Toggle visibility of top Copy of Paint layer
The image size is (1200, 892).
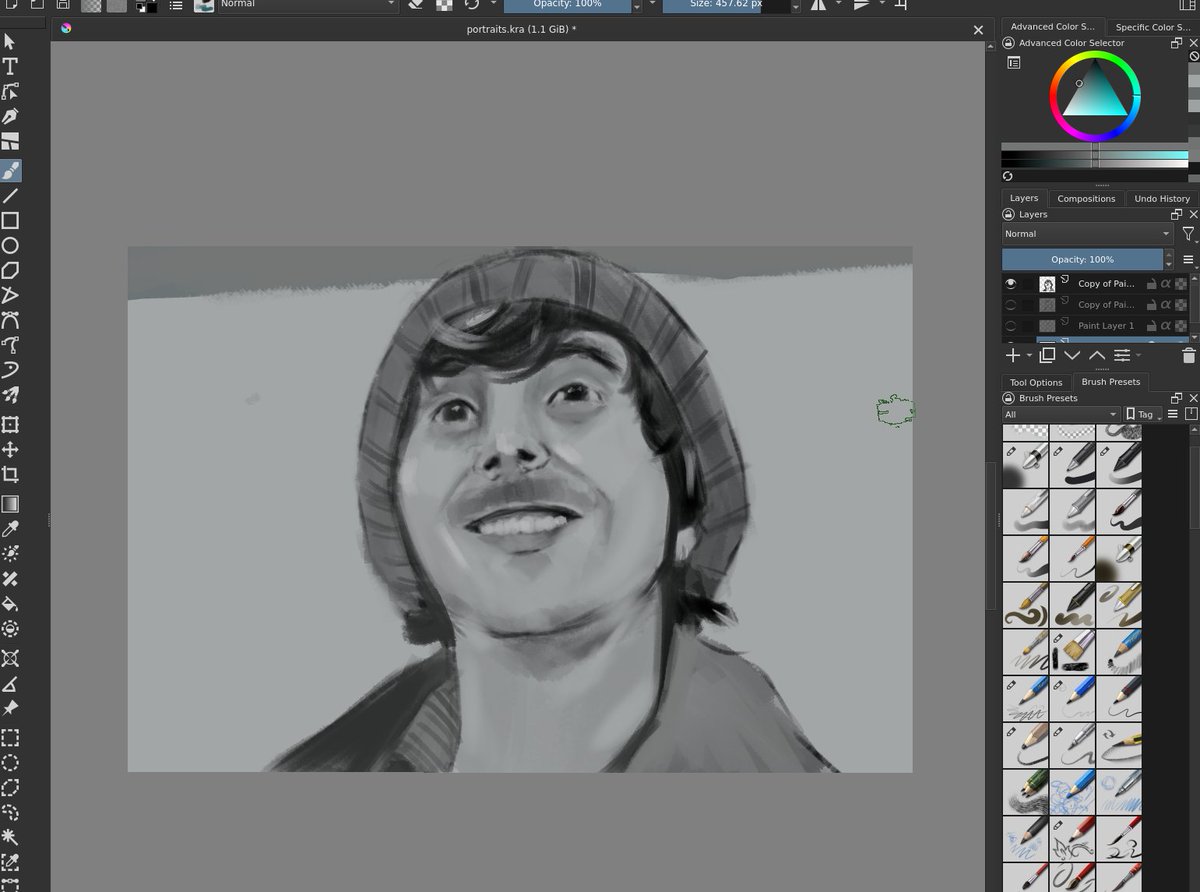click(x=1011, y=284)
